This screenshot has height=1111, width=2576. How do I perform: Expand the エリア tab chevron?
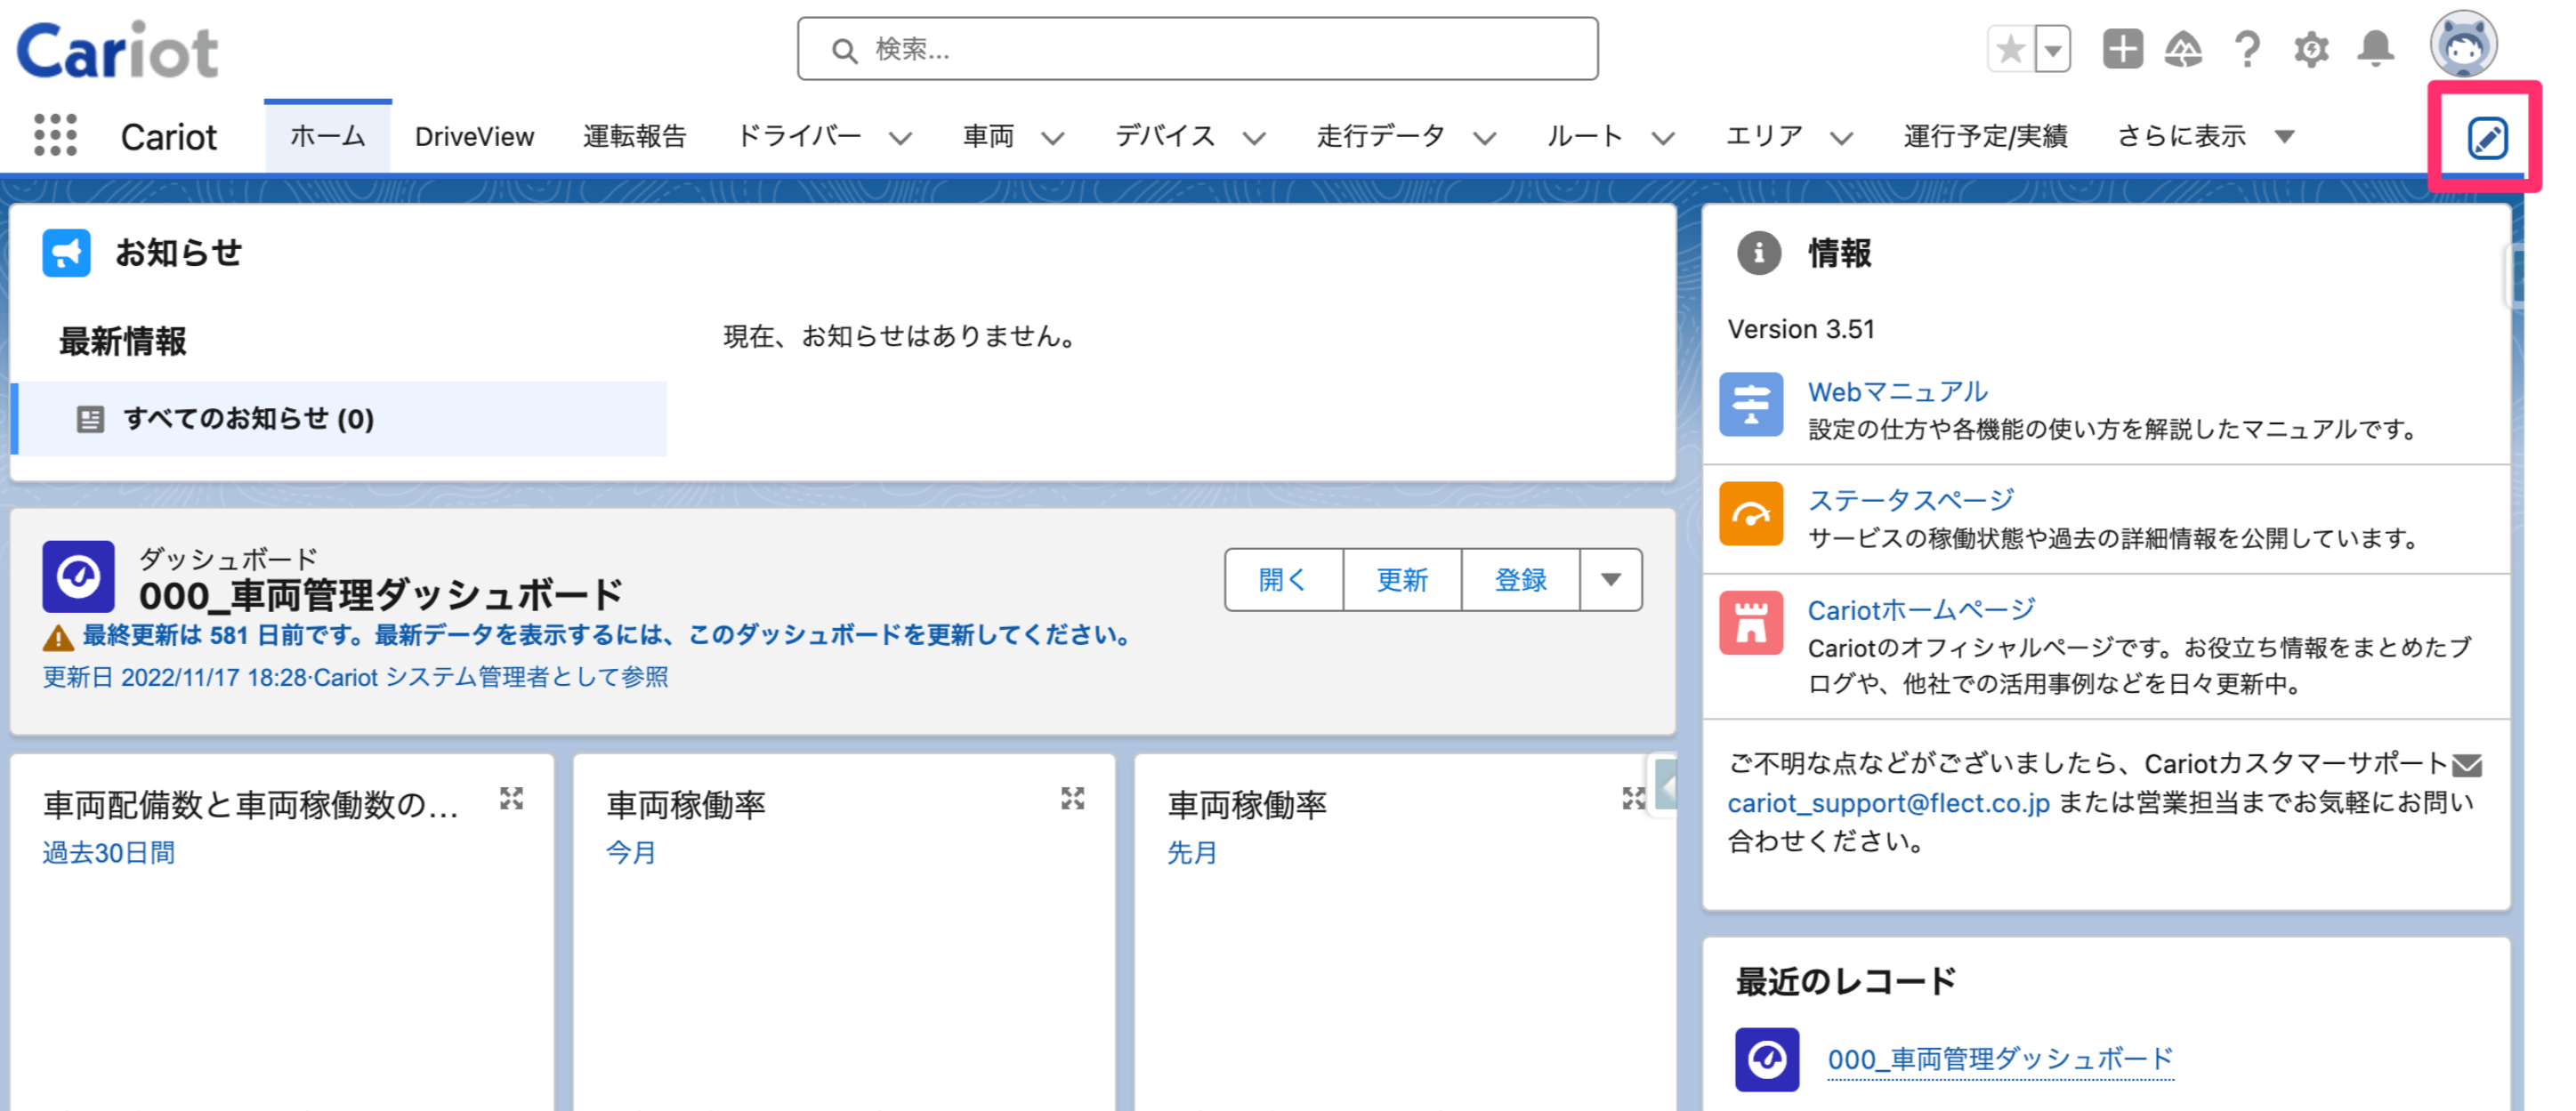[x=1841, y=138]
